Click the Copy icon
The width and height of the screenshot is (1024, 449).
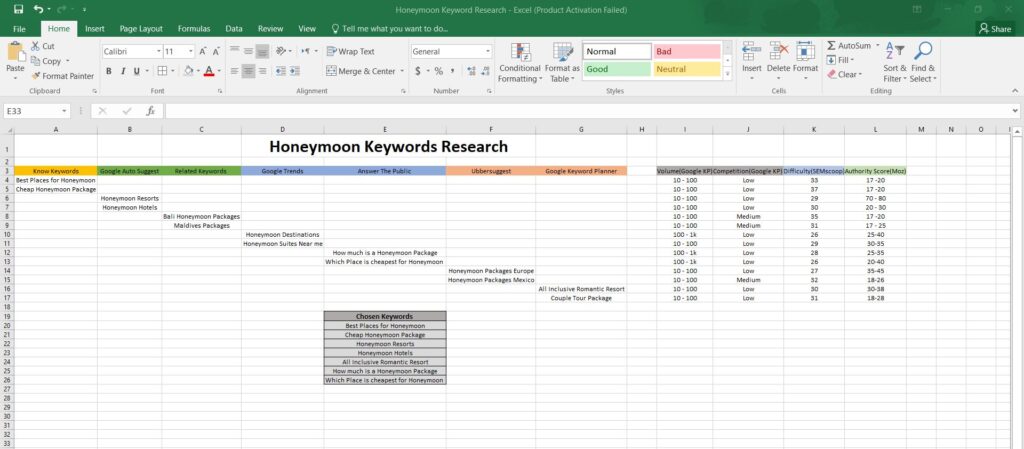click(36, 61)
